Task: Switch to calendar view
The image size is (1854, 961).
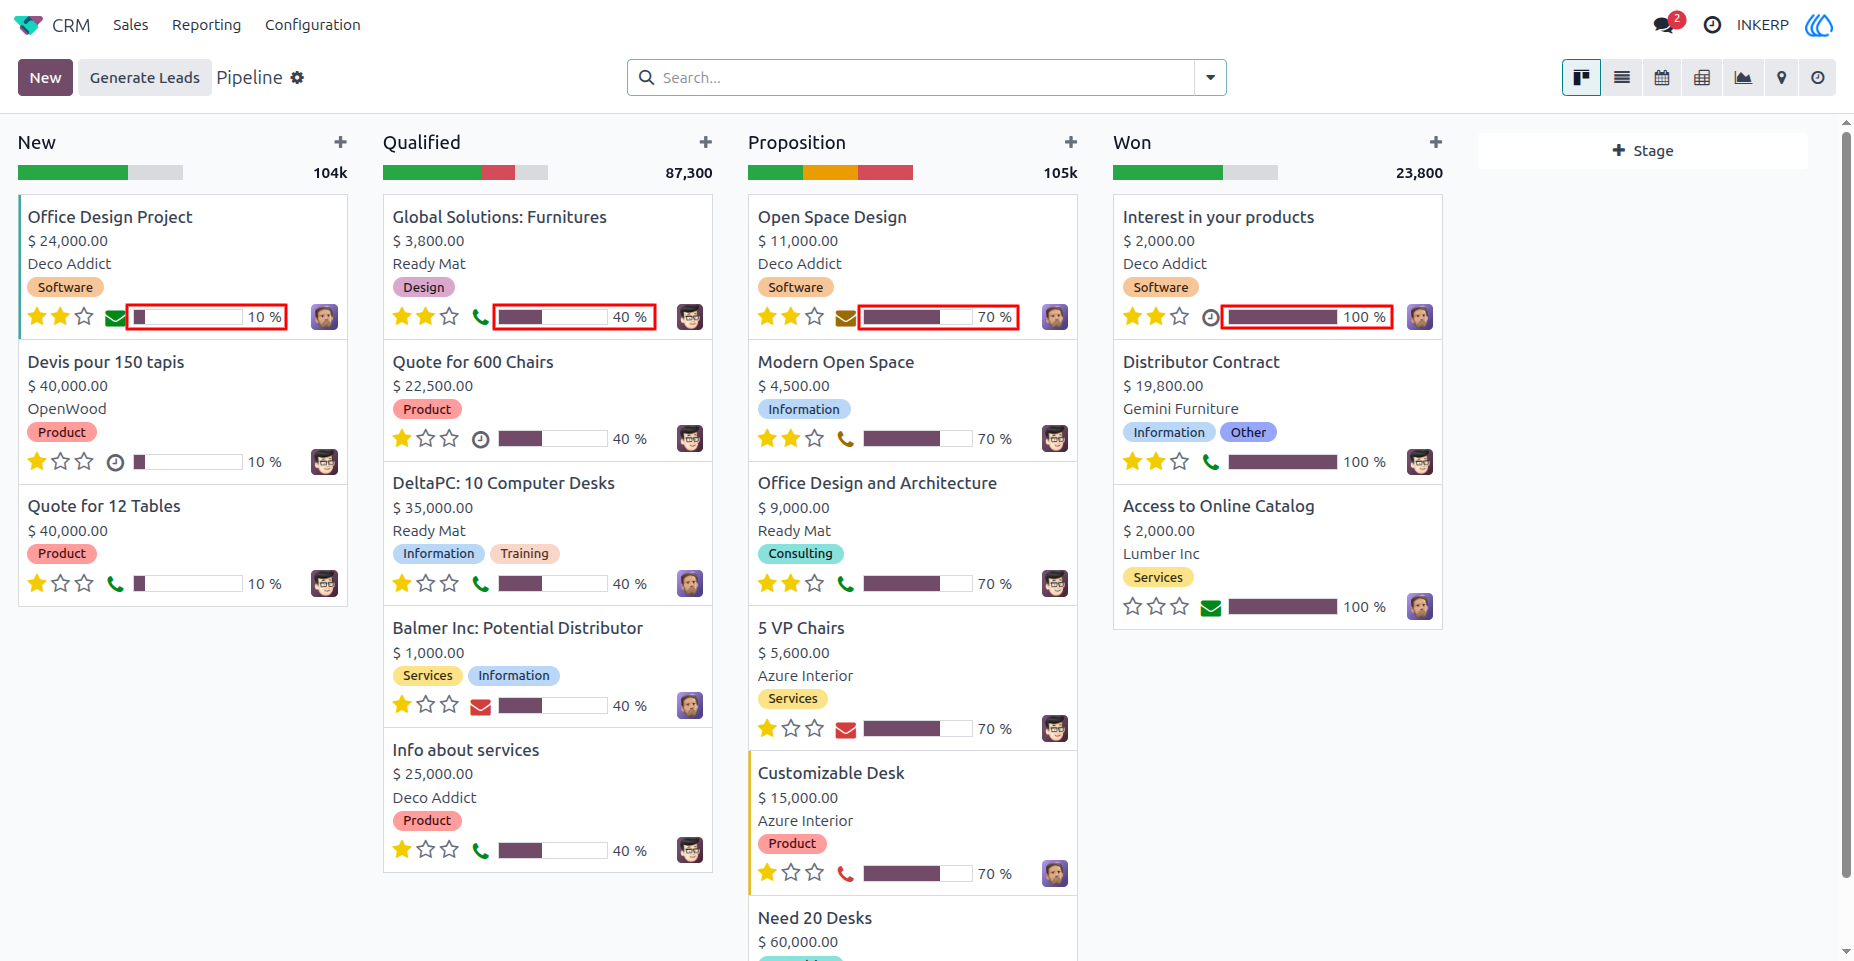Action: [1662, 78]
